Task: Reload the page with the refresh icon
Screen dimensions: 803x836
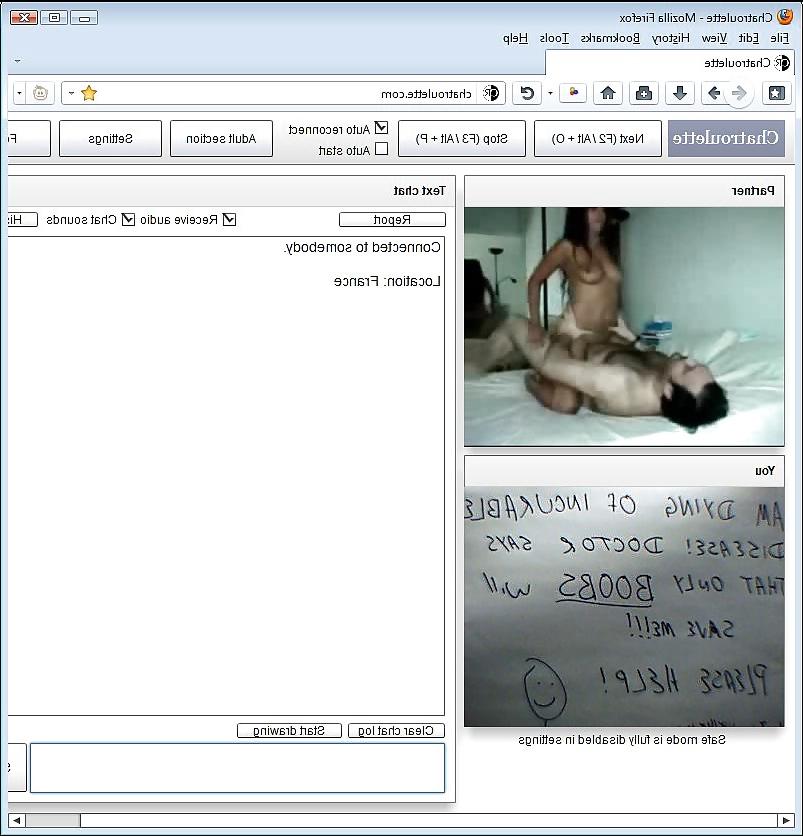Action: (527, 94)
